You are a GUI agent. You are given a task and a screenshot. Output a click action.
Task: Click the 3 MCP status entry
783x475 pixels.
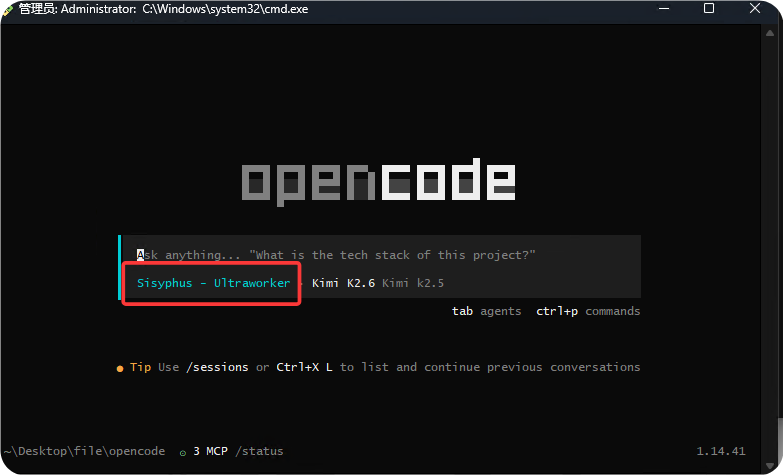[x=210, y=451]
